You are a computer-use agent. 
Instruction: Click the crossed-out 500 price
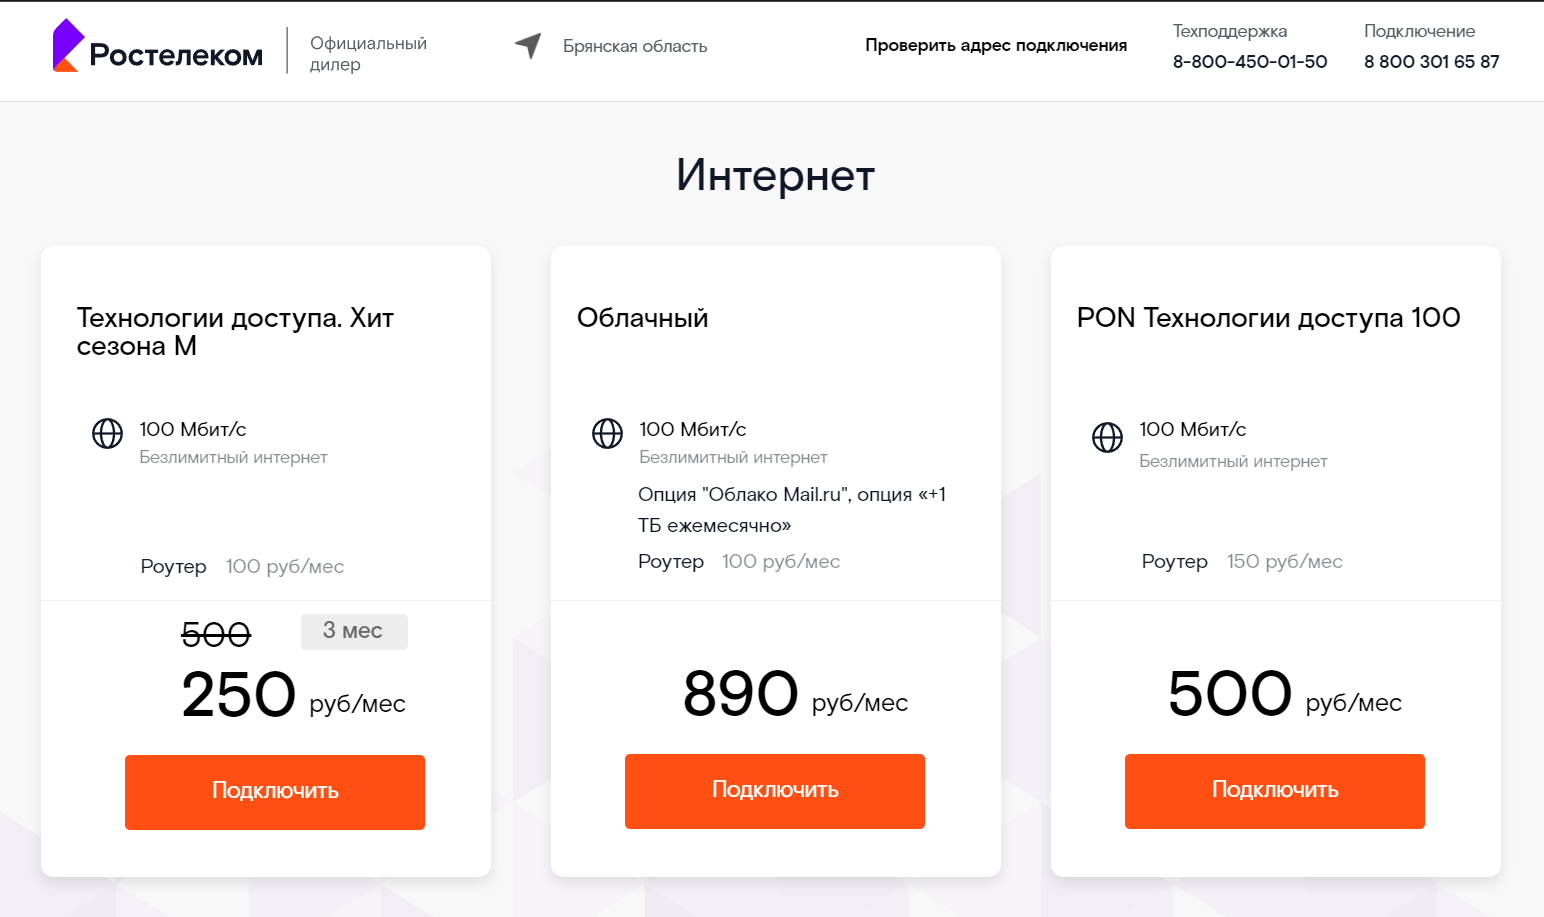pyautogui.click(x=216, y=634)
